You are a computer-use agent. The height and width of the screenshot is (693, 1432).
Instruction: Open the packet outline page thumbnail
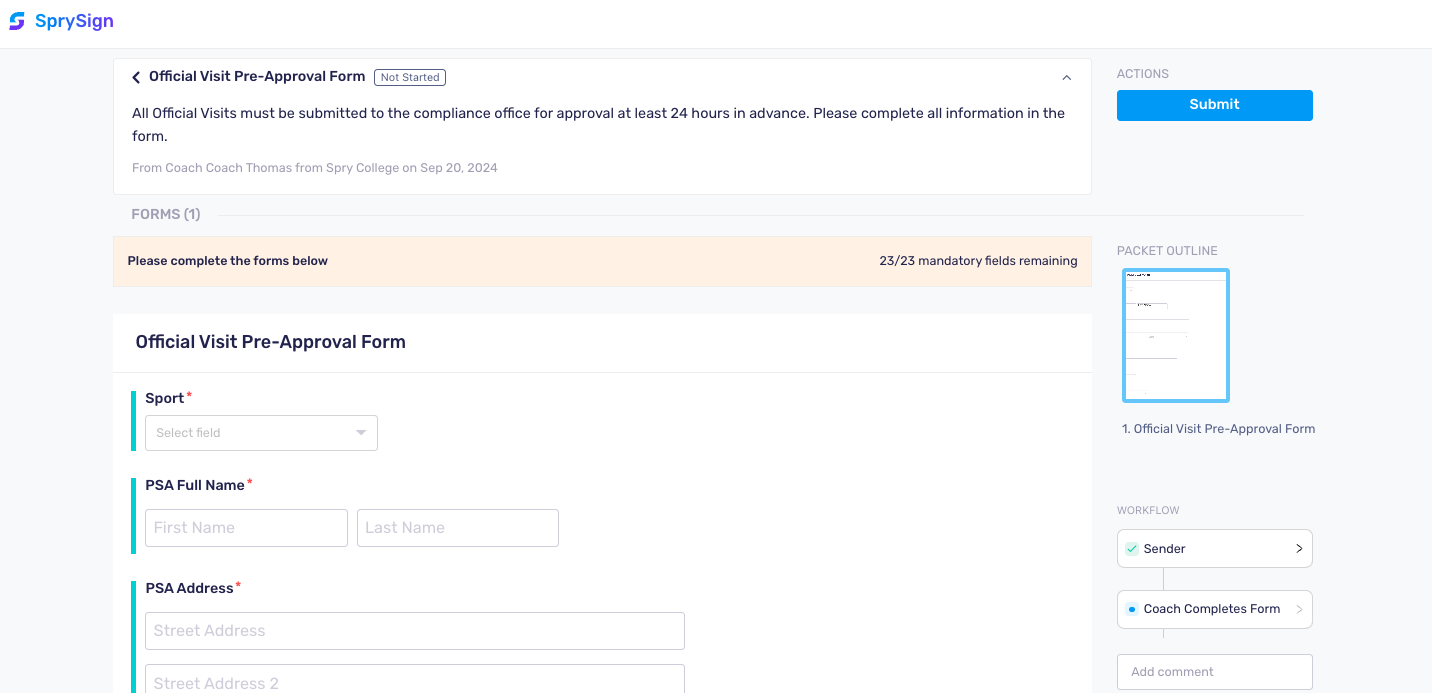click(x=1176, y=336)
